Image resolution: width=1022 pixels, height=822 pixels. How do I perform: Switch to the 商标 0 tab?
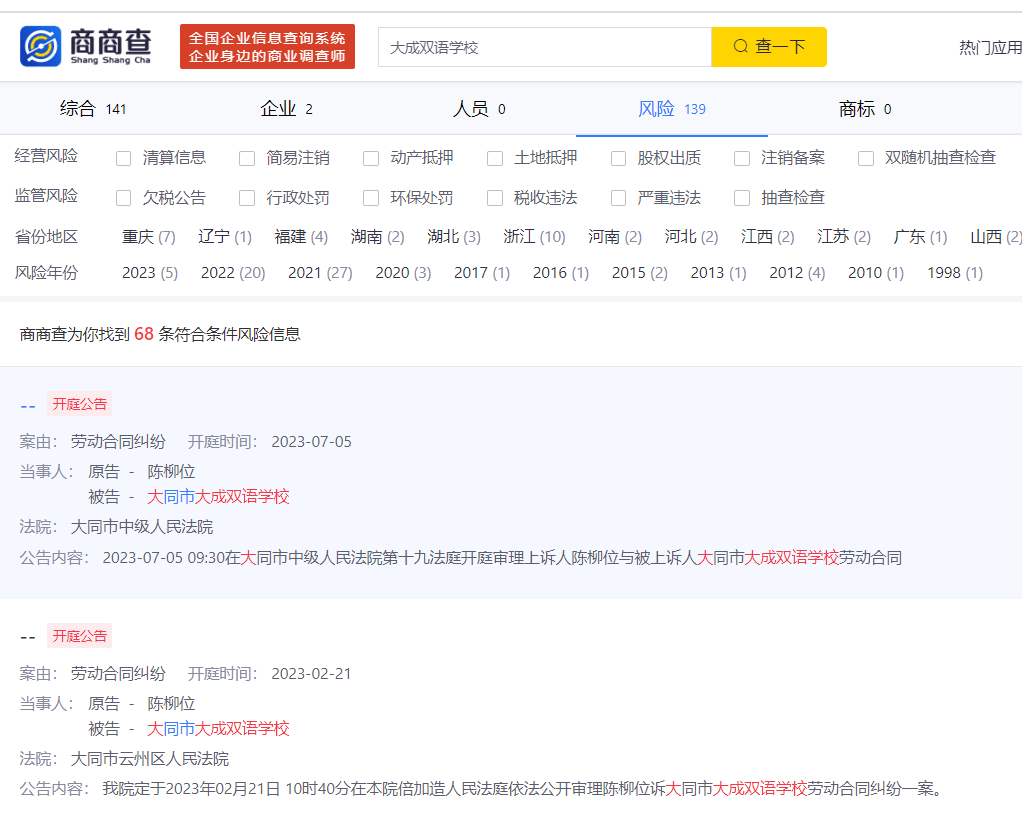pos(865,109)
